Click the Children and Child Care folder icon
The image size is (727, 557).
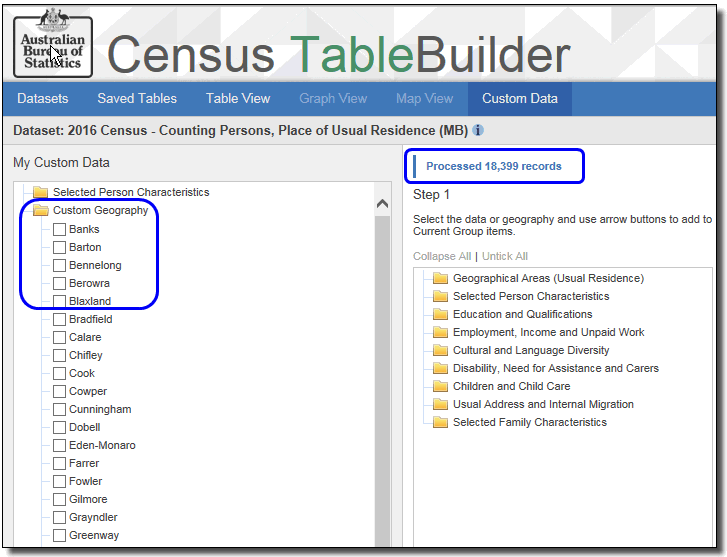pyautogui.click(x=441, y=387)
